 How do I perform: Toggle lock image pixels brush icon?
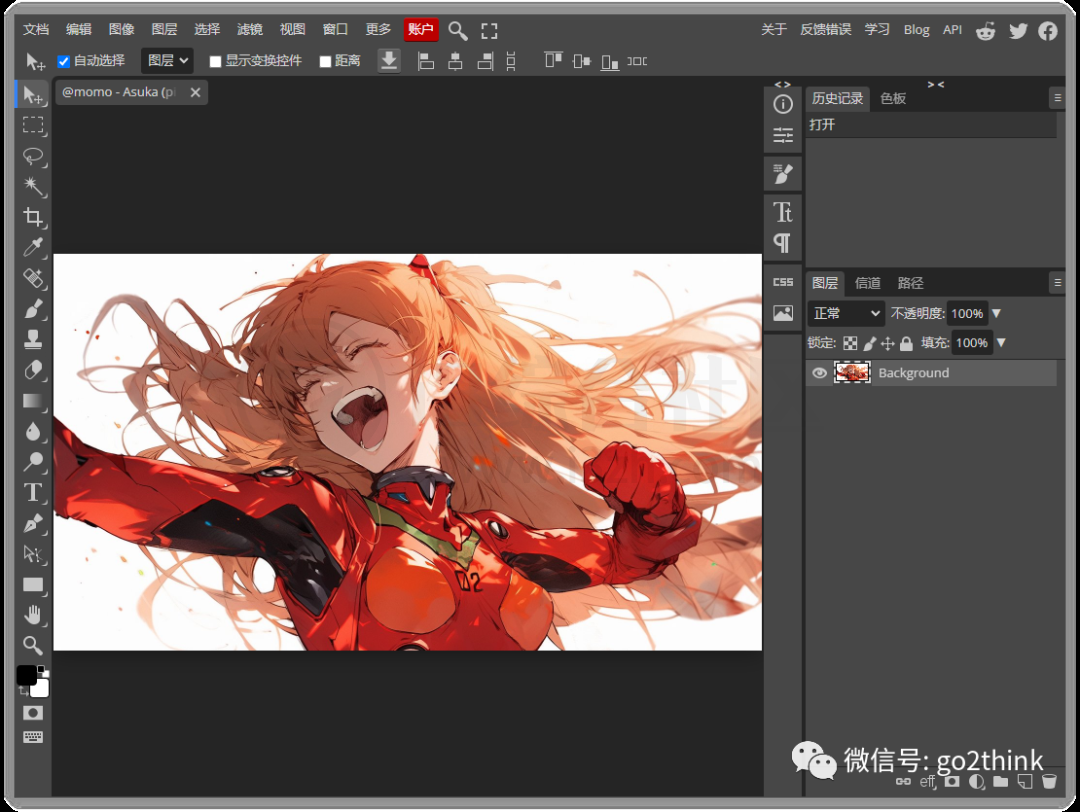click(x=870, y=343)
